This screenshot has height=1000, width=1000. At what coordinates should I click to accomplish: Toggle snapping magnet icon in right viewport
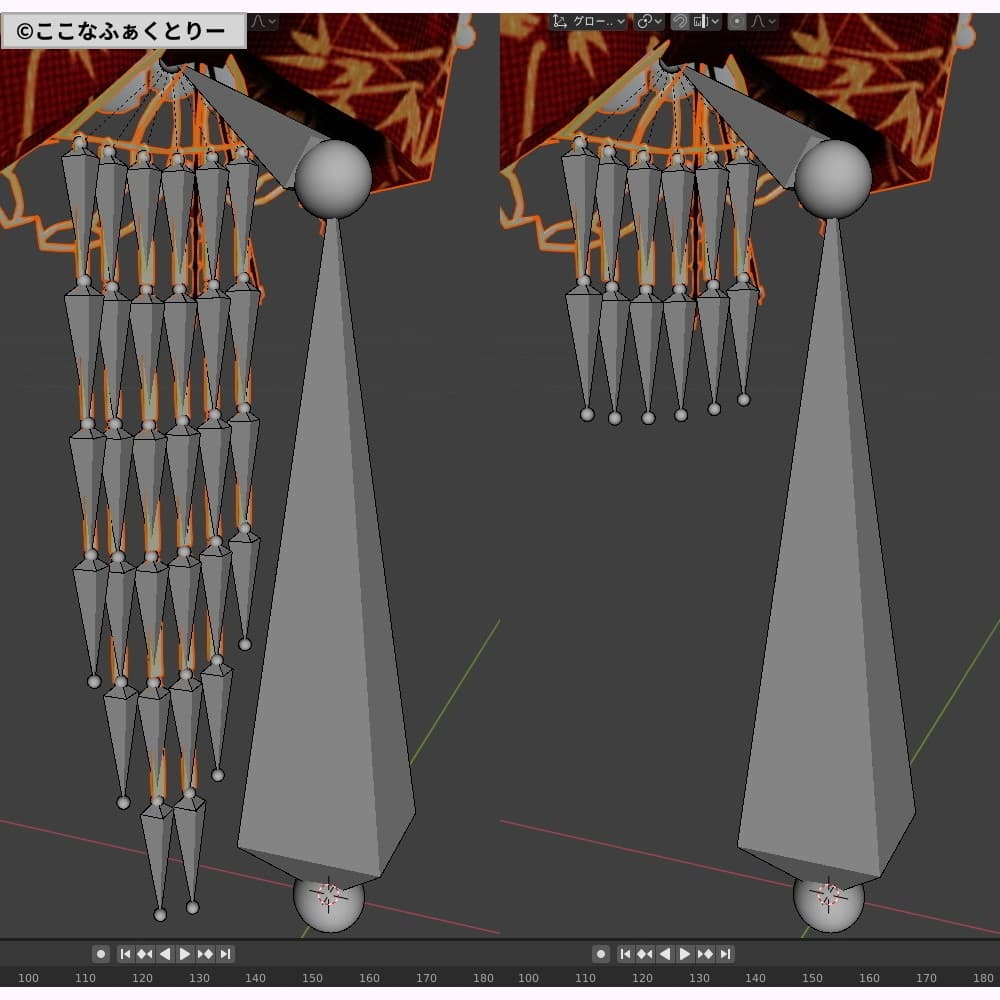[680, 21]
